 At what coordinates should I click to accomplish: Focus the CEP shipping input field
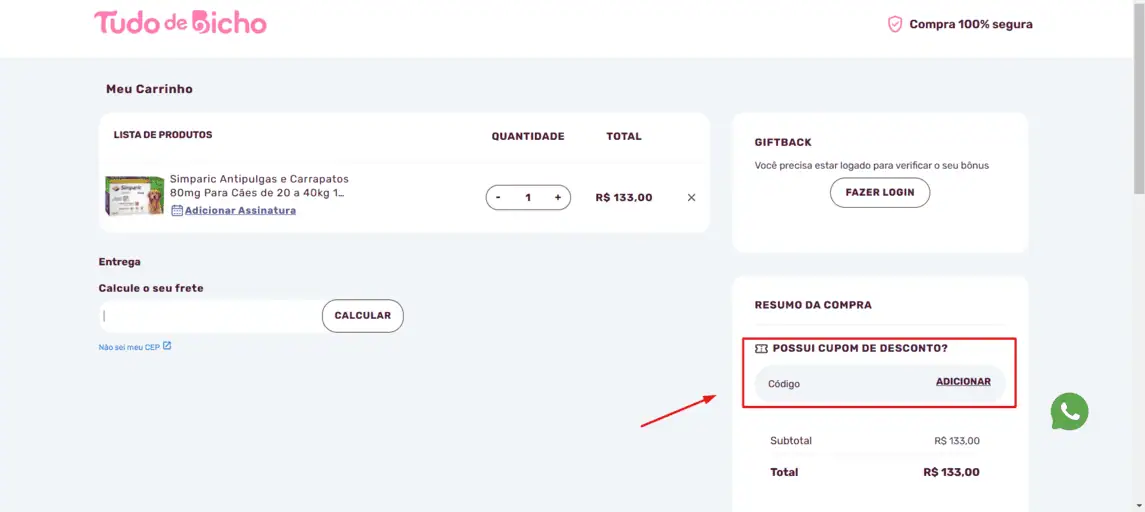[210, 316]
